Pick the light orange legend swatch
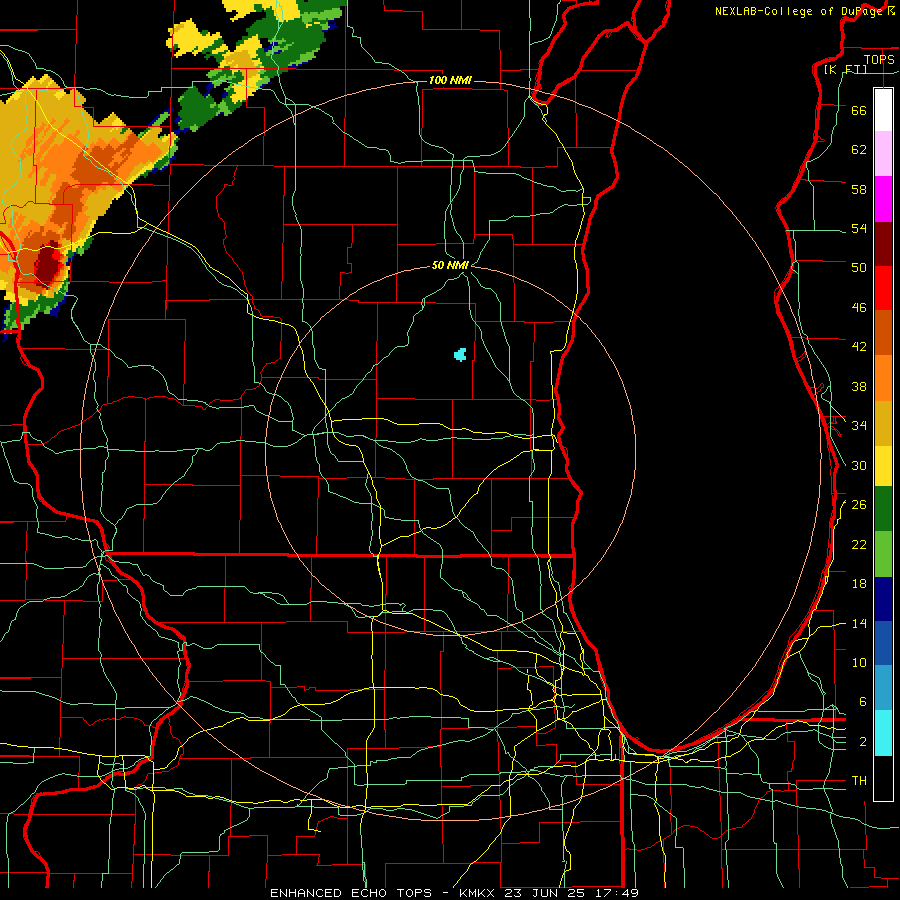This screenshot has height=900, width=900. tap(883, 378)
